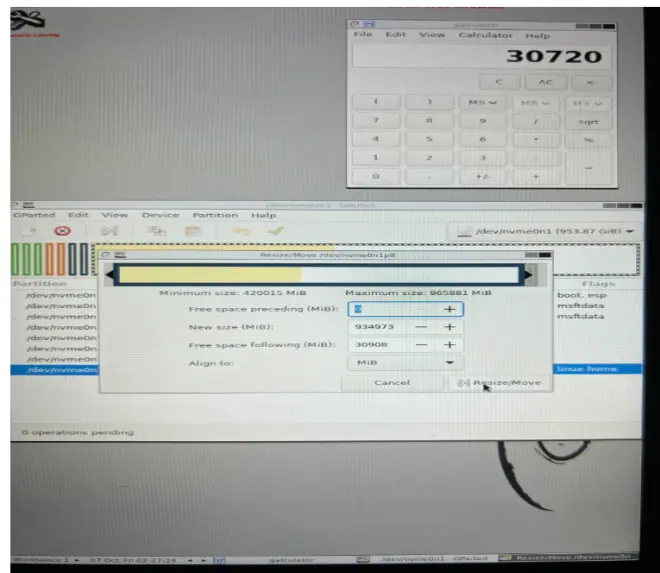Click the Paste partition toolbar icon
Viewport: 660px width, 573px height.
point(194,231)
